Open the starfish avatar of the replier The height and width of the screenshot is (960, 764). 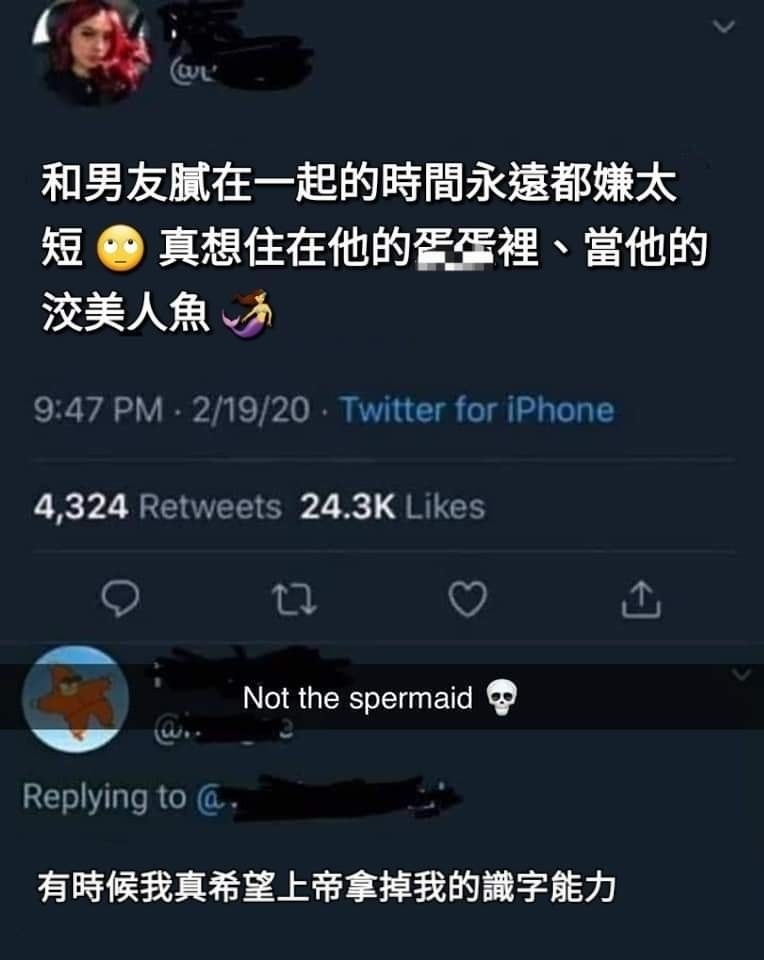pos(75,699)
